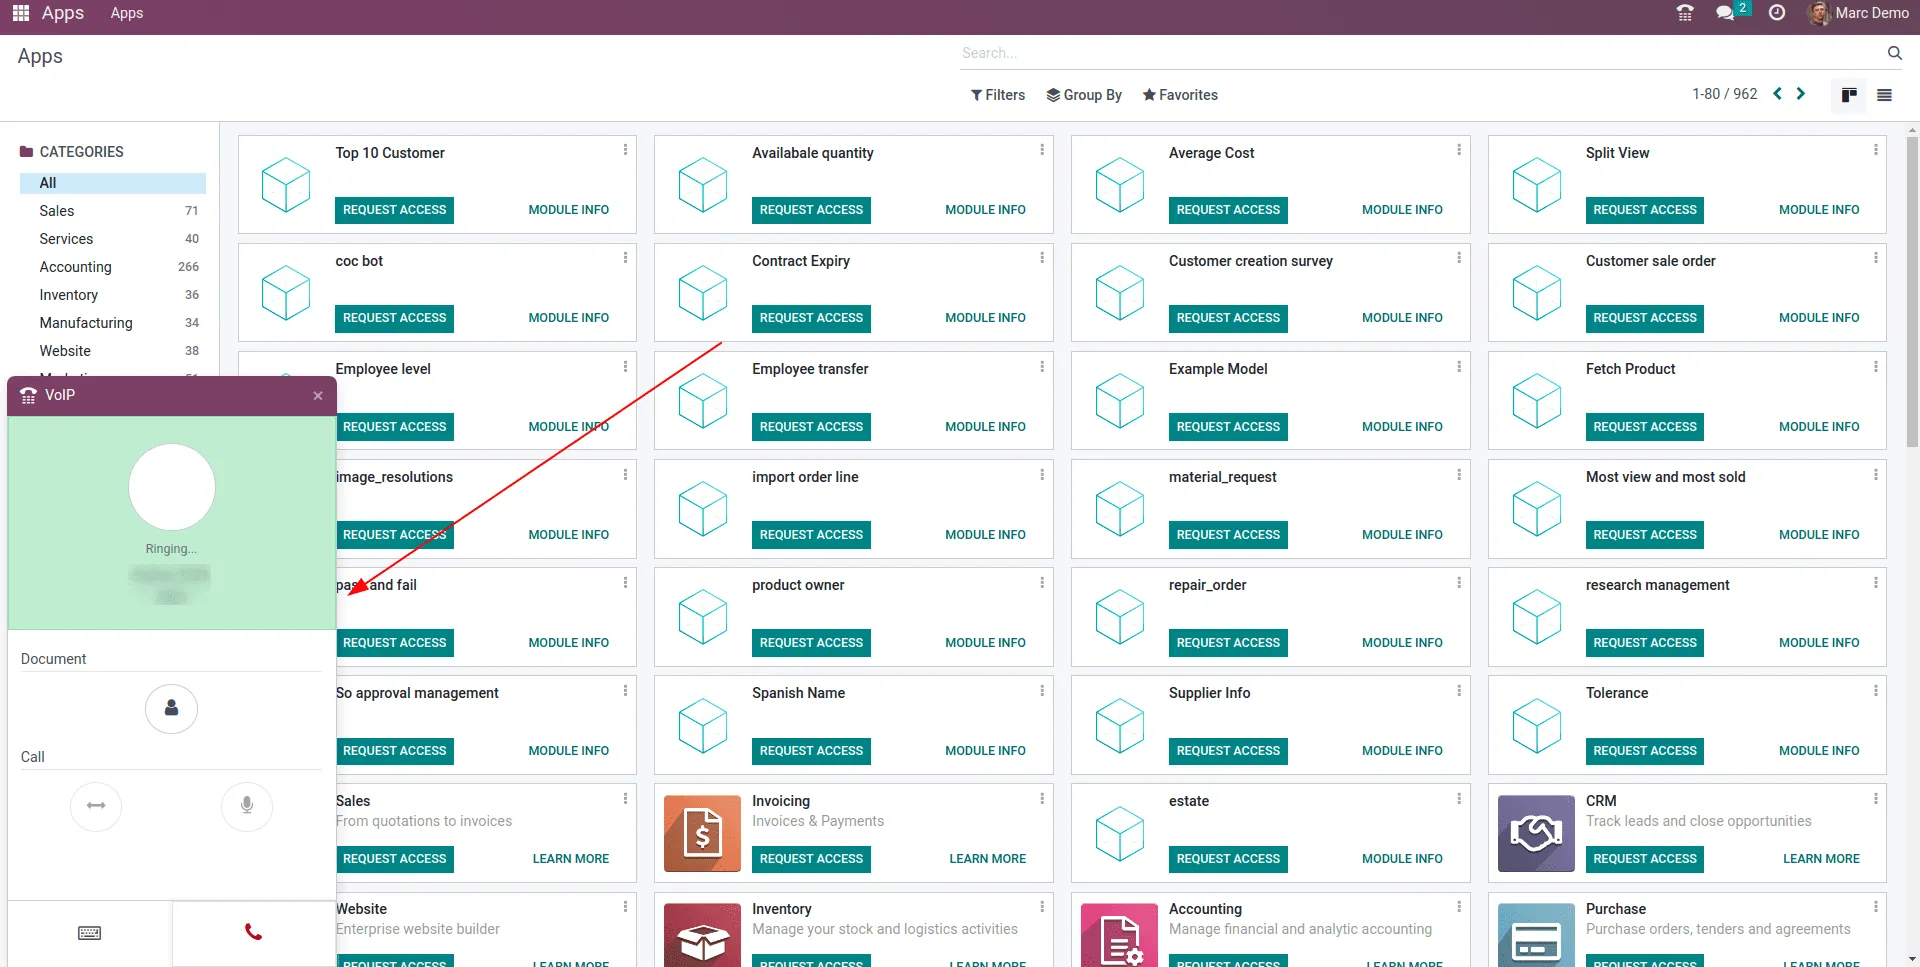1920x967 pixels.
Task: Open the Favorites dropdown
Action: pos(1180,95)
